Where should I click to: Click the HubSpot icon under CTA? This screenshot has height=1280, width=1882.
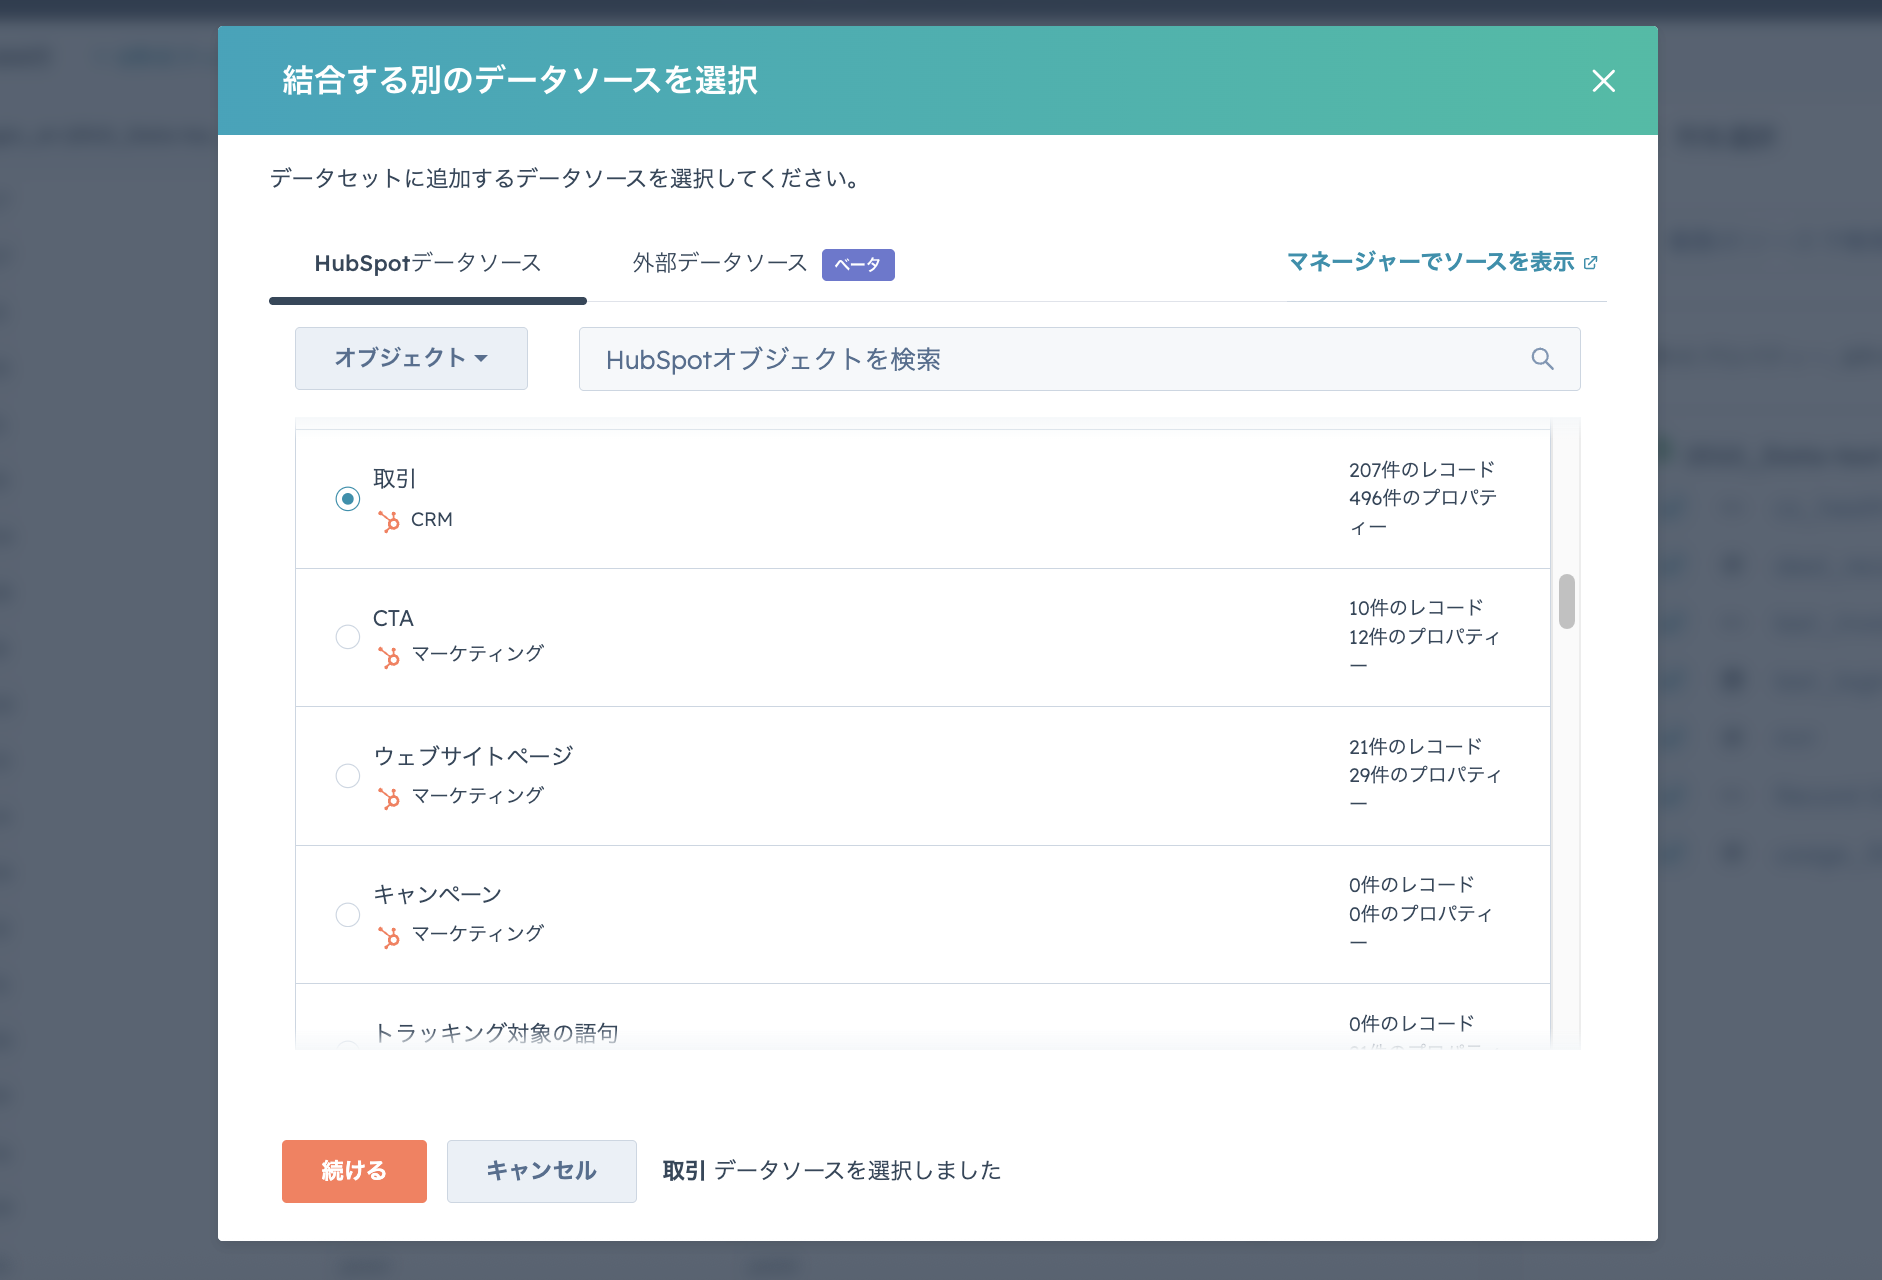(x=389, y=656)
